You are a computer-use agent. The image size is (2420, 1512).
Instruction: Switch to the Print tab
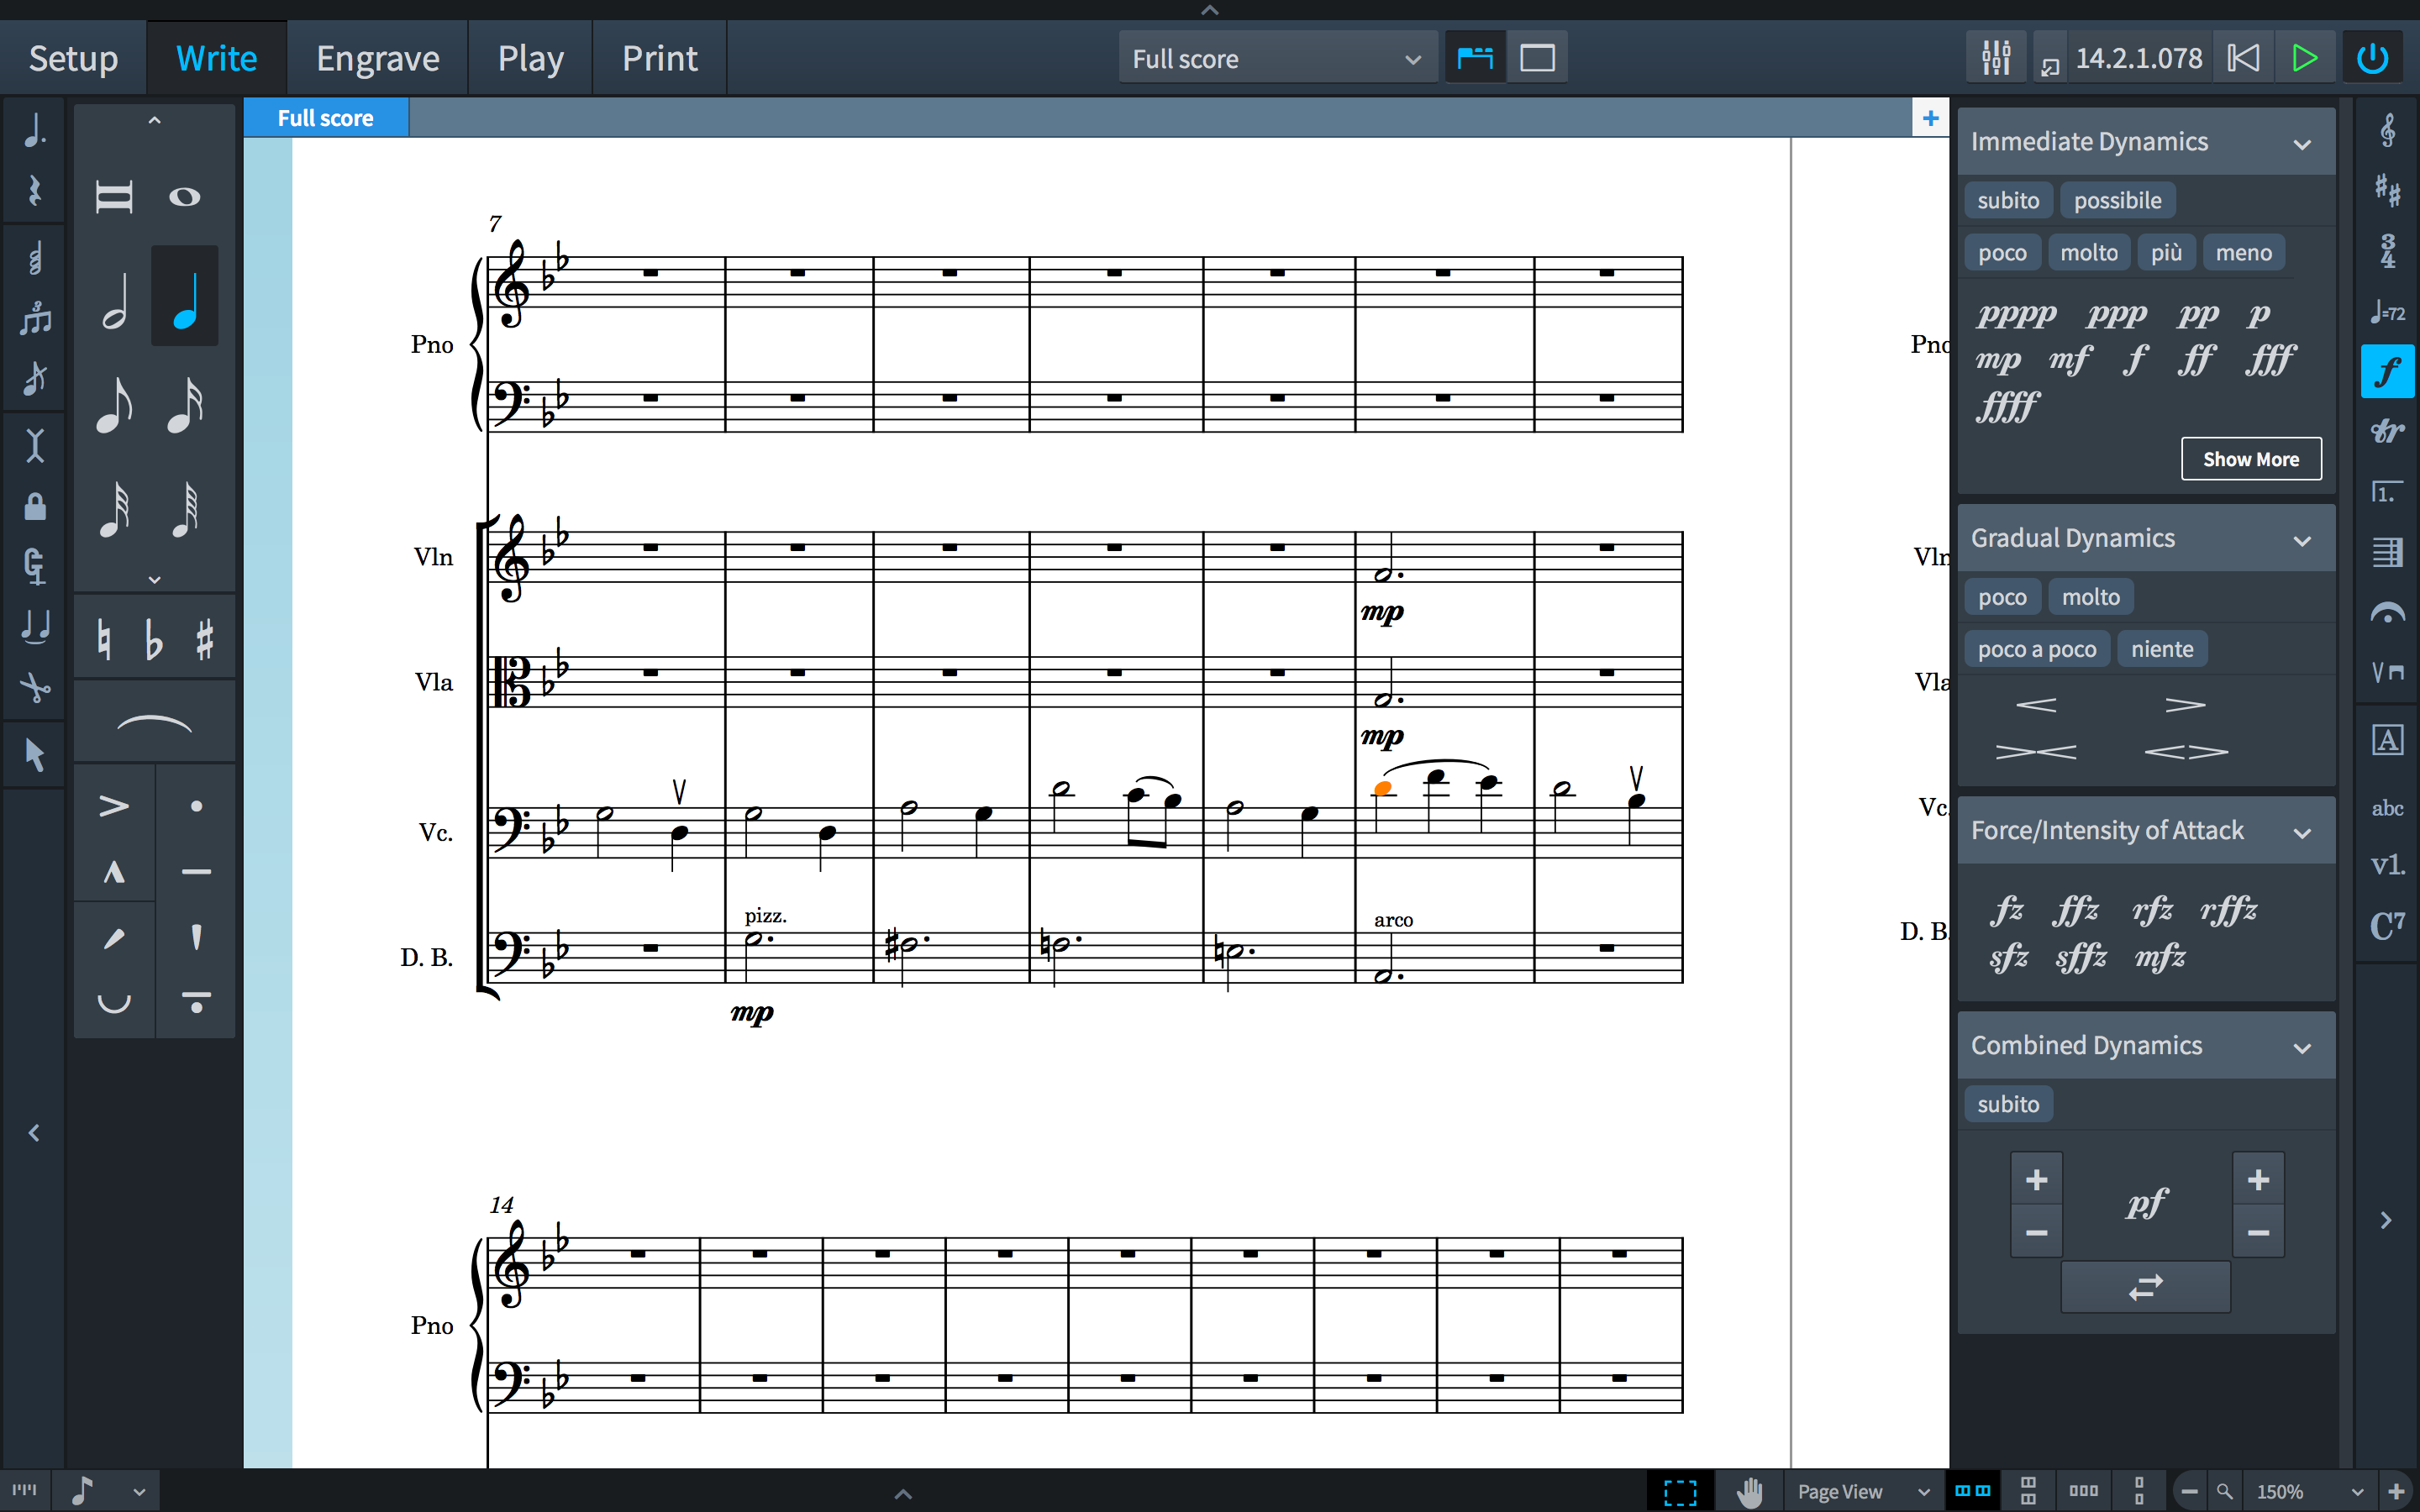click(659, 59)
